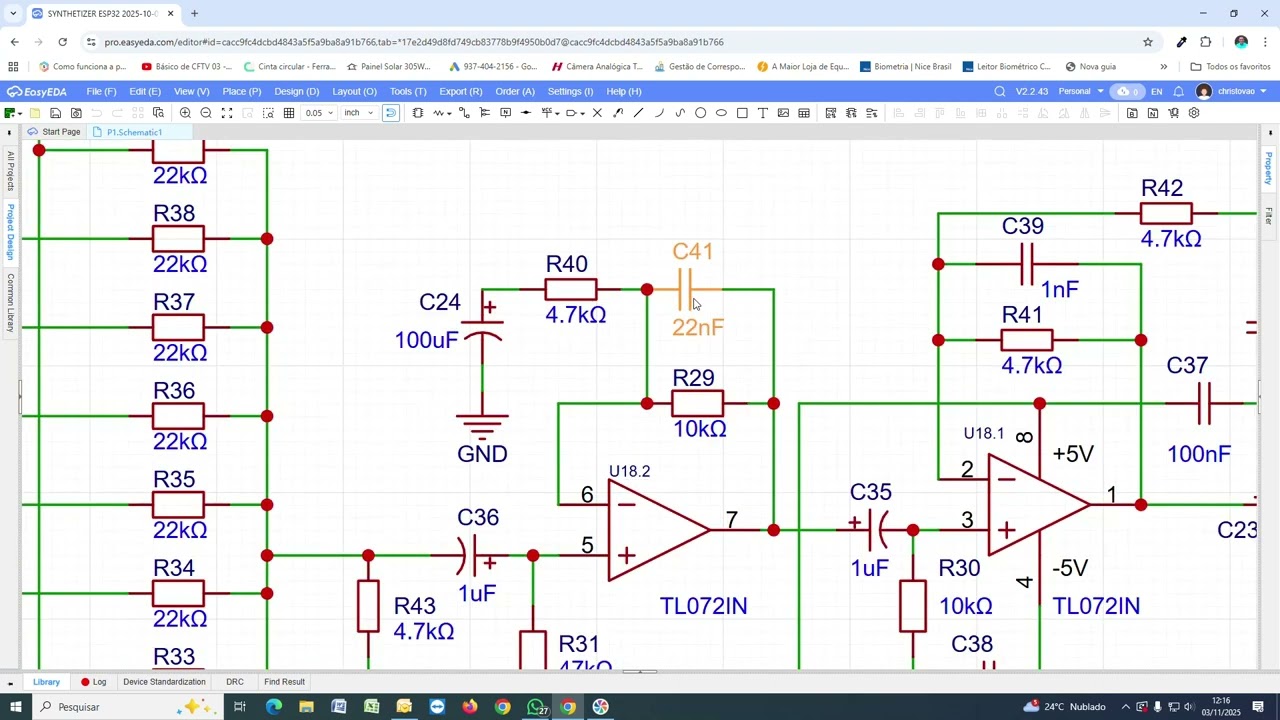The image size is (1280, 720).
Task: Click the find and search icon
Action: click(x=158, y=113)
